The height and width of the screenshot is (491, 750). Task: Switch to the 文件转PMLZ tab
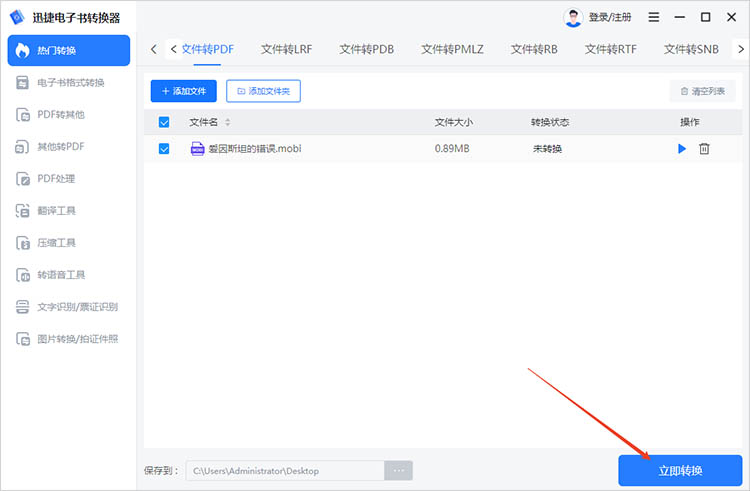coord(452,49)
